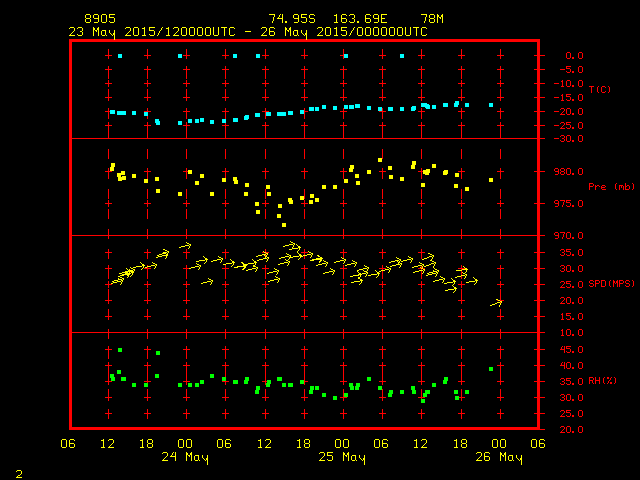Click the station ID 8905 text
The width and height of the screenshot is (640, 480).
coord(101,19)
